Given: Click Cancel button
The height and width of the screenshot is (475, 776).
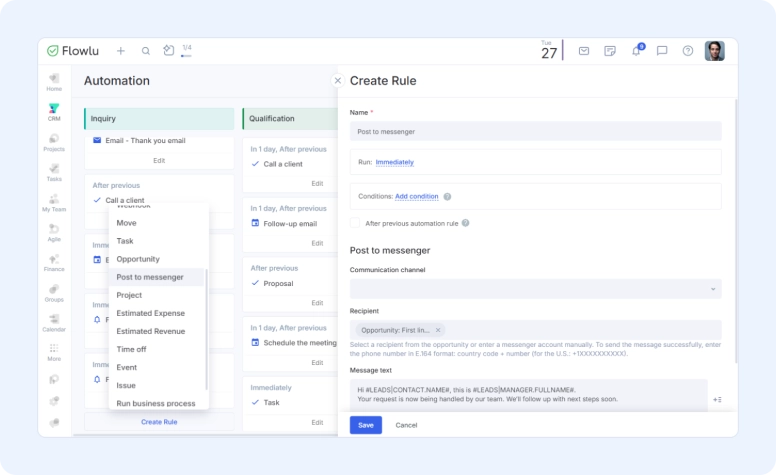Looking at the screenshot, I should click(x=406, y=425).
